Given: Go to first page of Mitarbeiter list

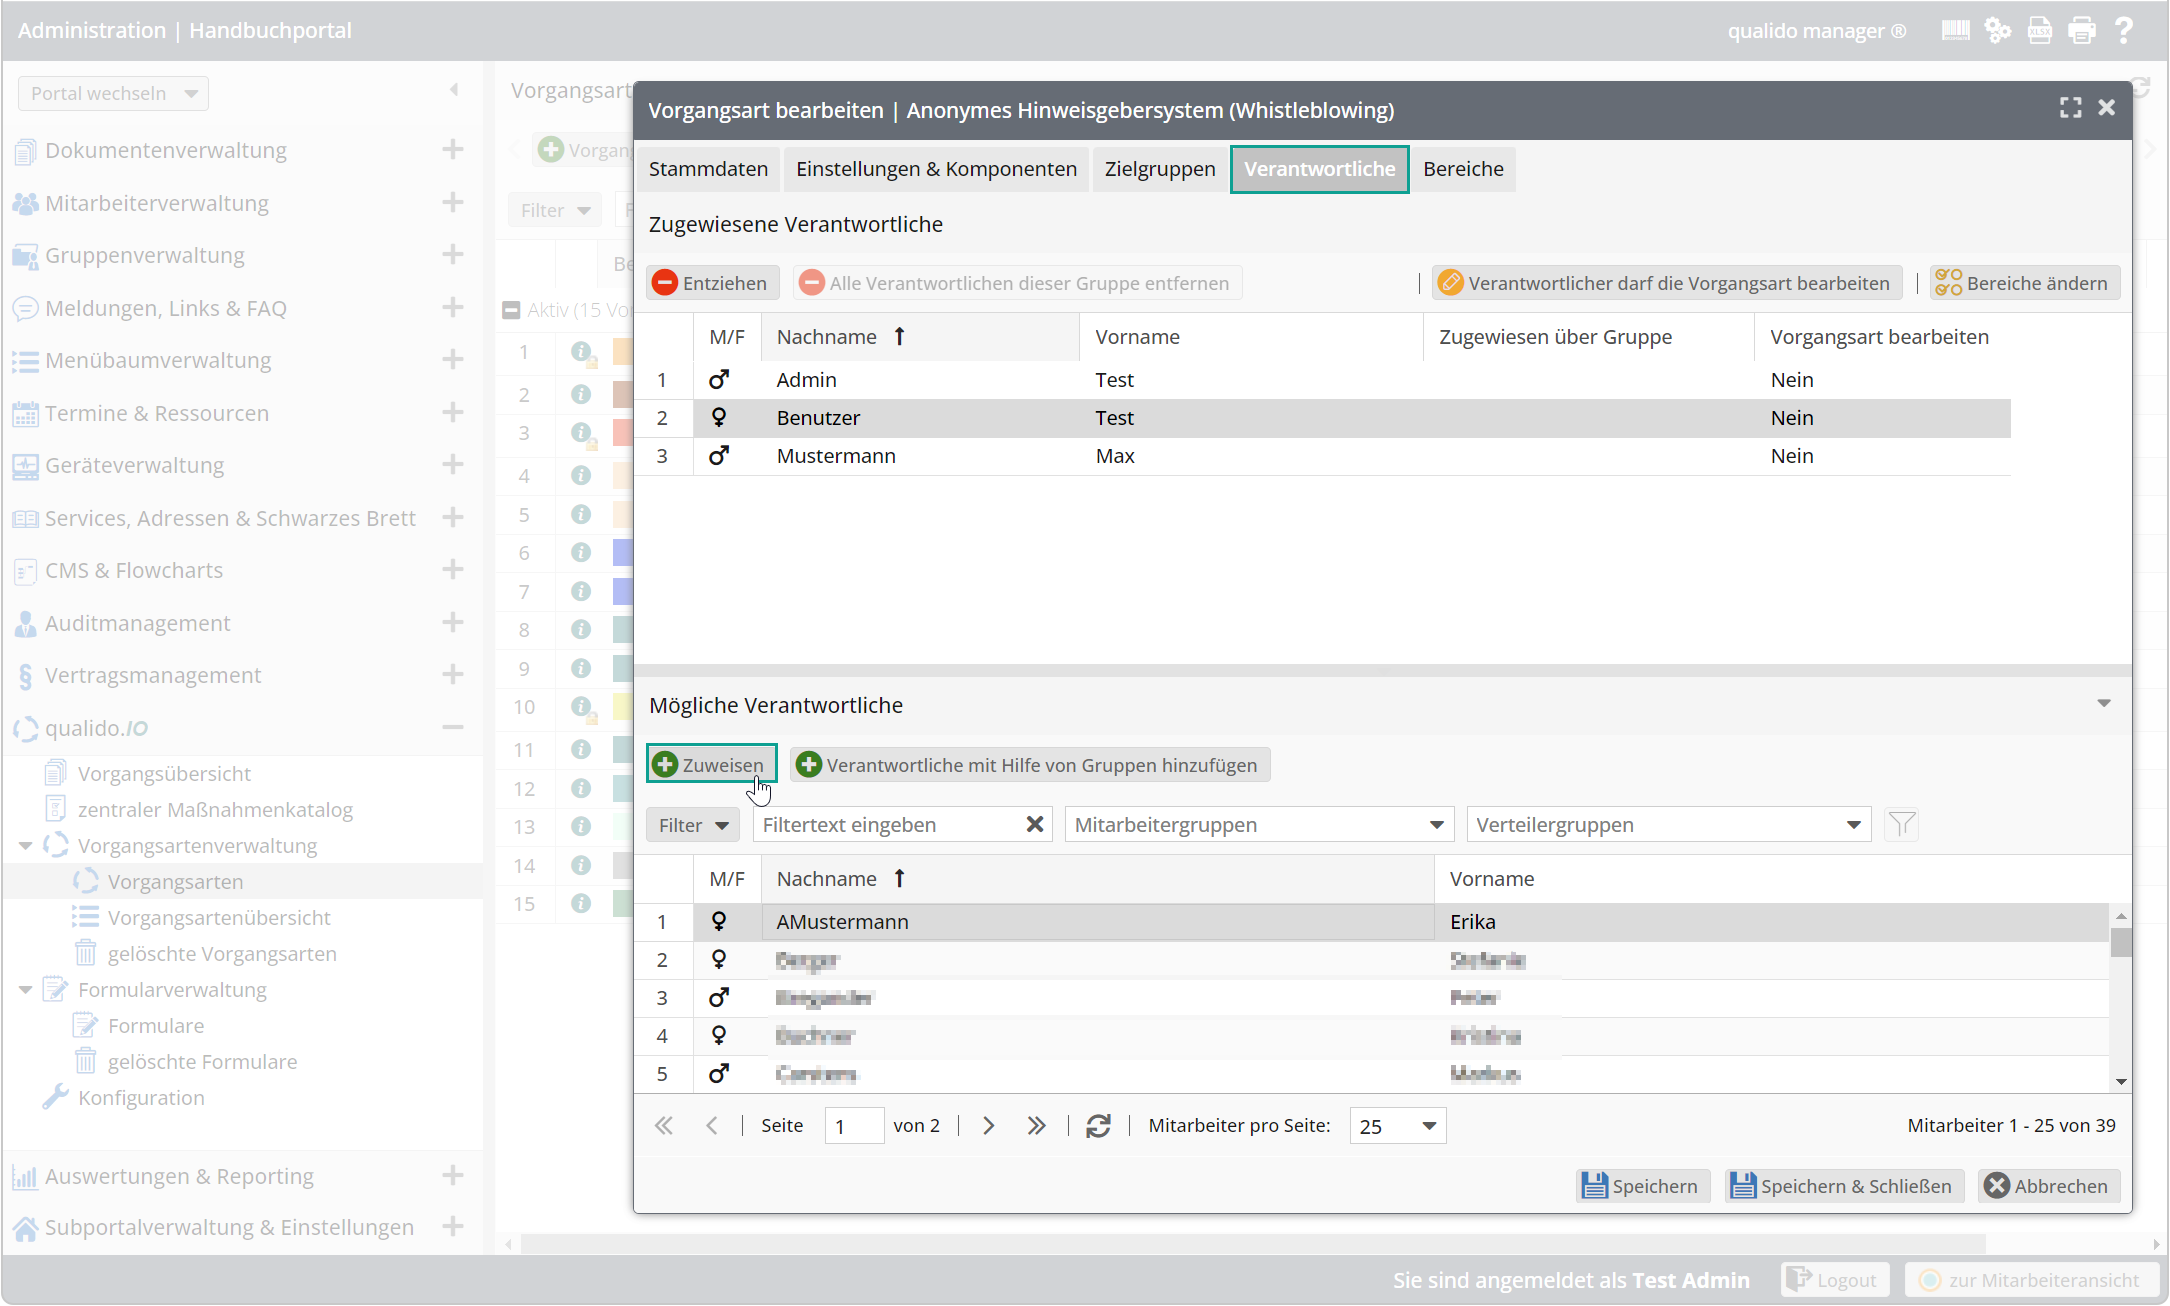Looking at the screenshot, I should coord(663,1126).
